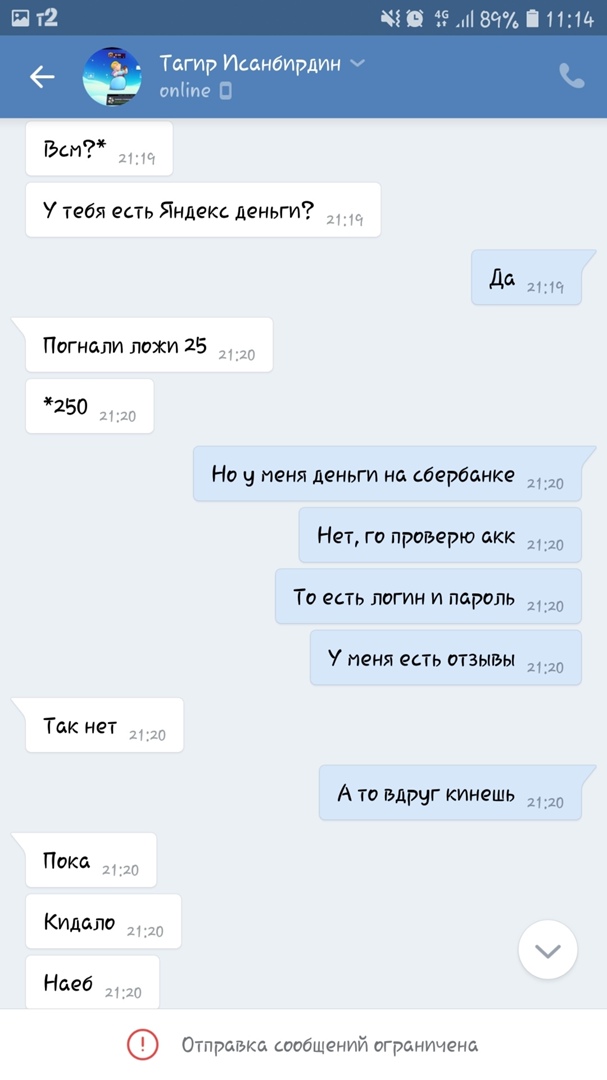Select message 'У тебя есть Яндекс деньги?'
607x1080 pixels.
coord(203,210)
